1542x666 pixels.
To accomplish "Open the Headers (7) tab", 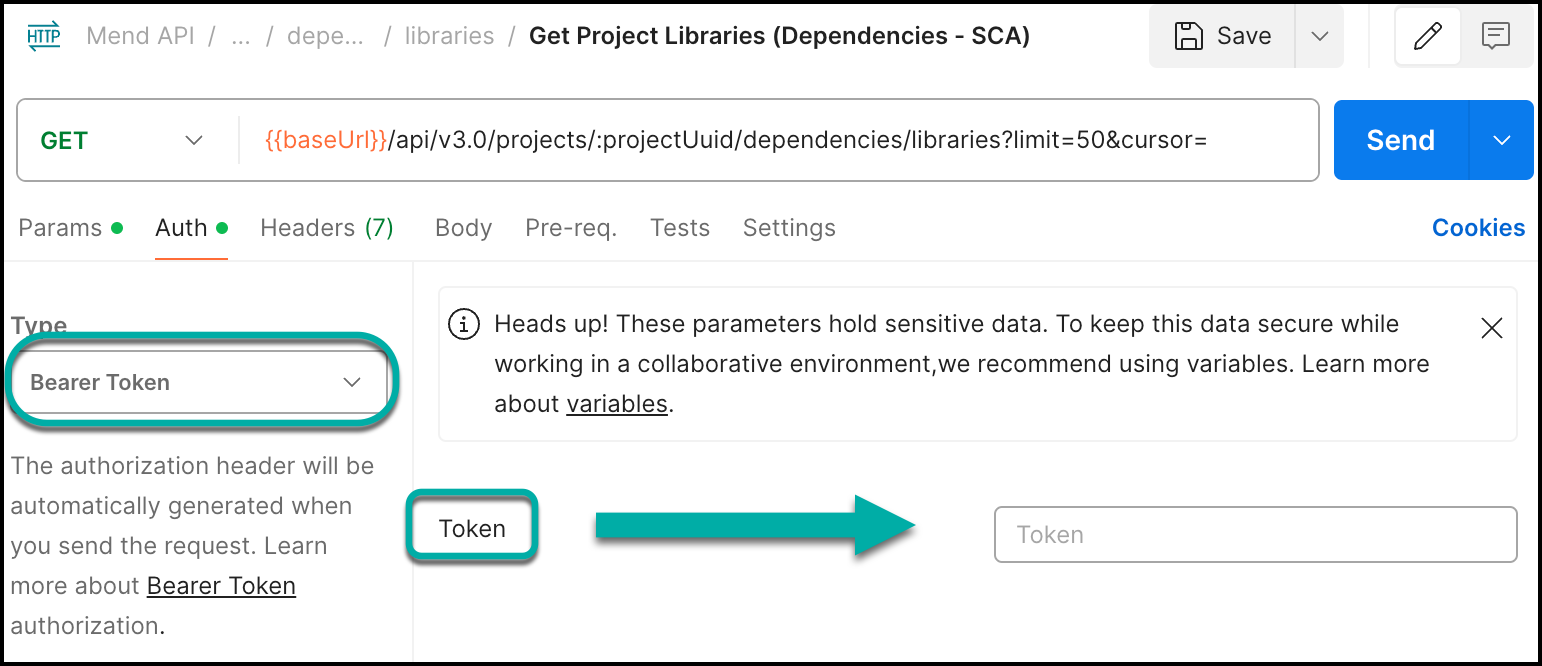I will [327, 228].
